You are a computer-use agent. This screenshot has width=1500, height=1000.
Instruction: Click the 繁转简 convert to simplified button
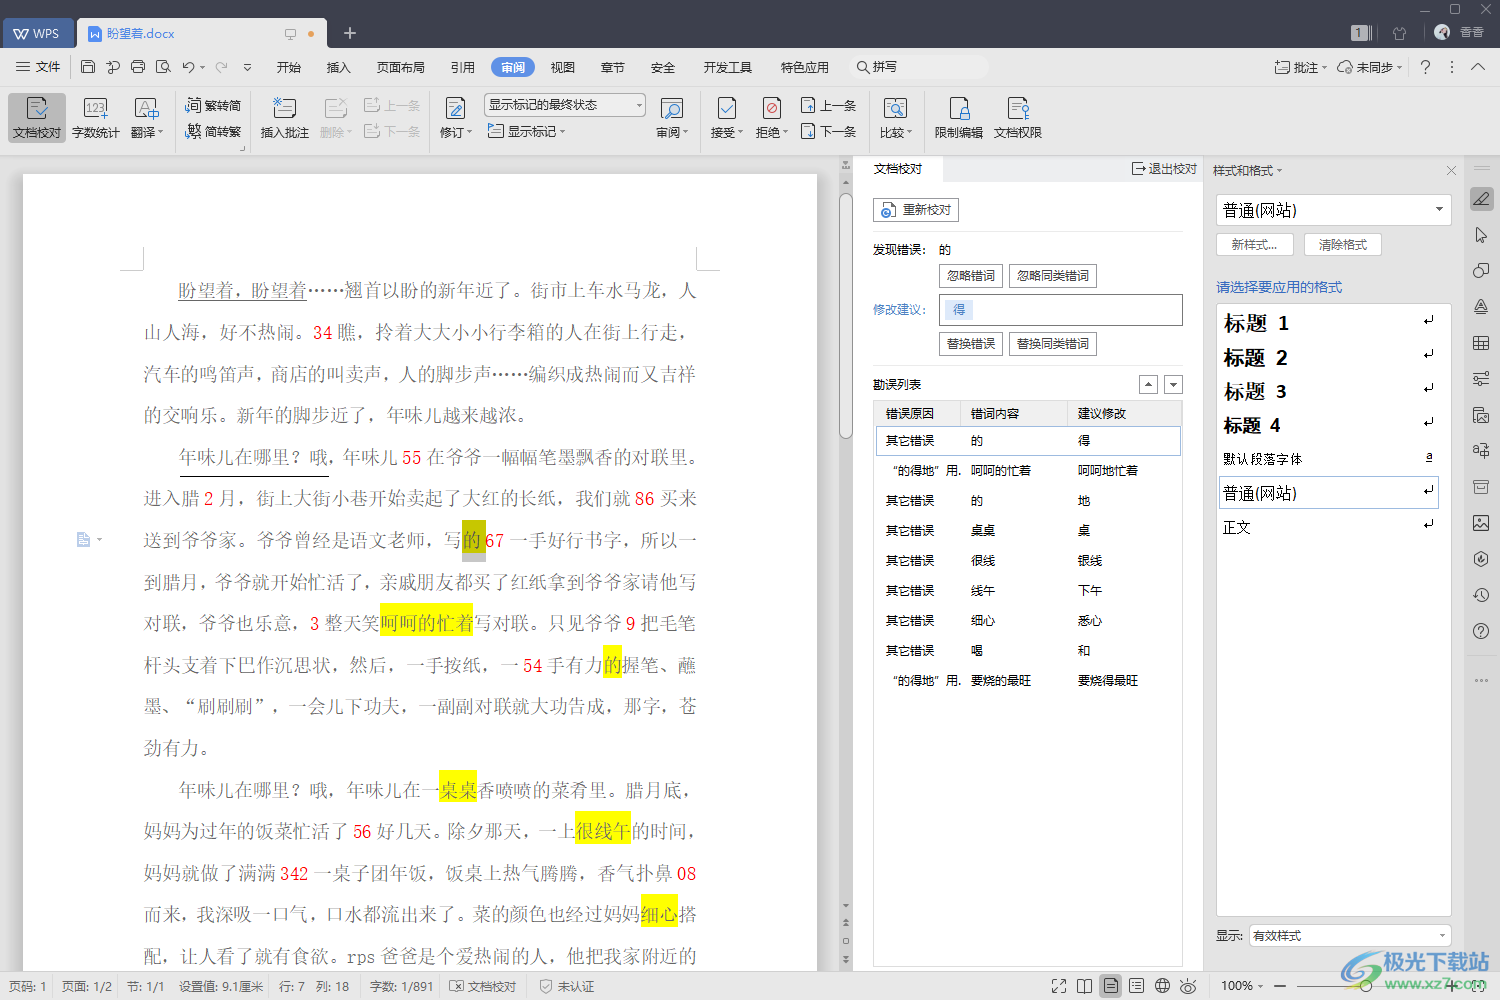click(x=214, y=105)
